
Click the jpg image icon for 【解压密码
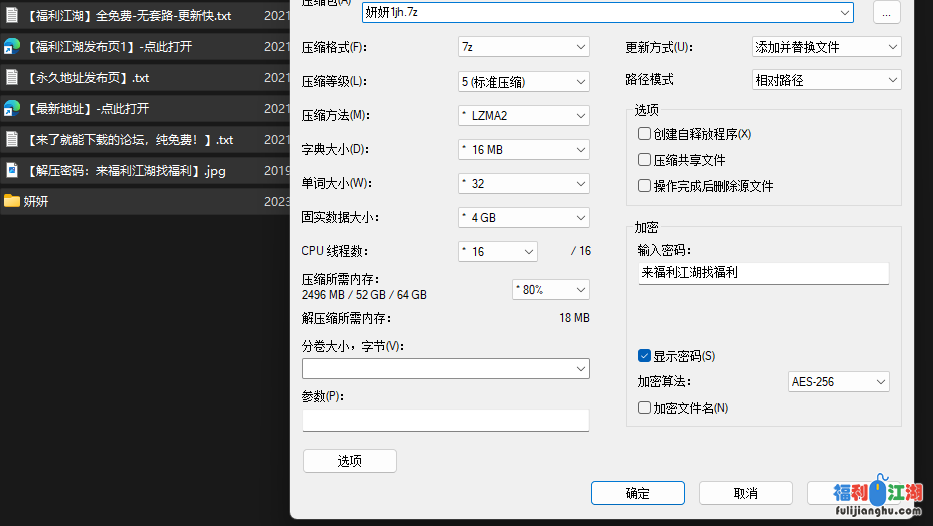(12, 171)
